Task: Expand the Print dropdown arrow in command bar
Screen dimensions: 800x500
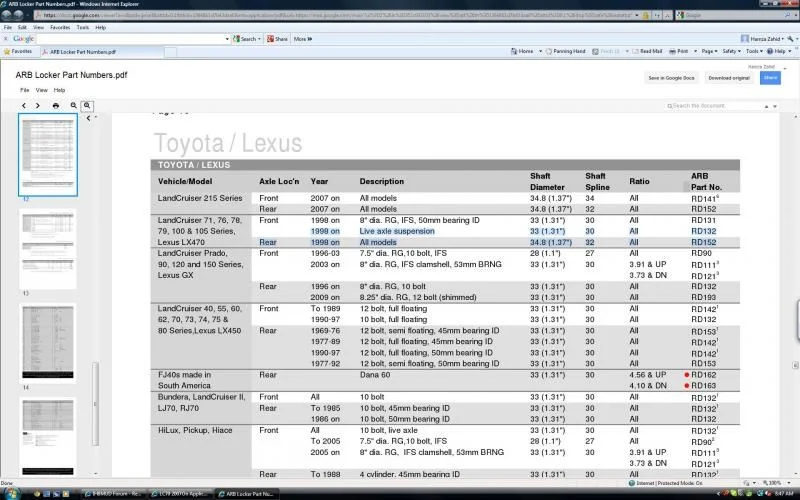Action: point(695,52)
